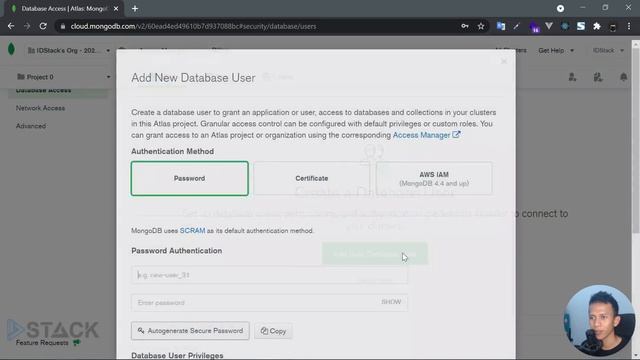Click the browser address bar URL
640x360 pixels.
(x=193, y=26)
